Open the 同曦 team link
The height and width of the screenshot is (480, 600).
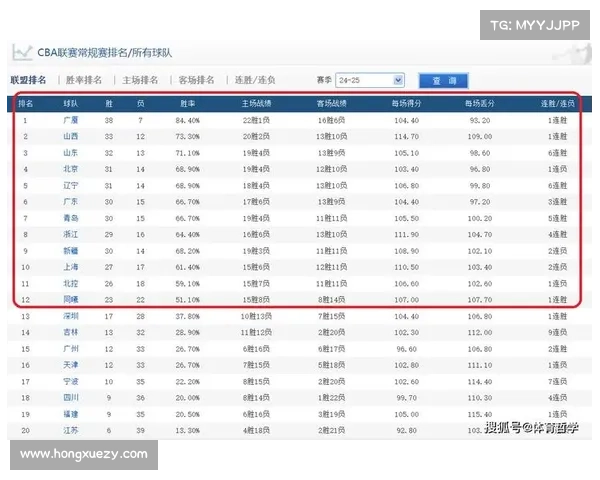[x=71, y=300]
